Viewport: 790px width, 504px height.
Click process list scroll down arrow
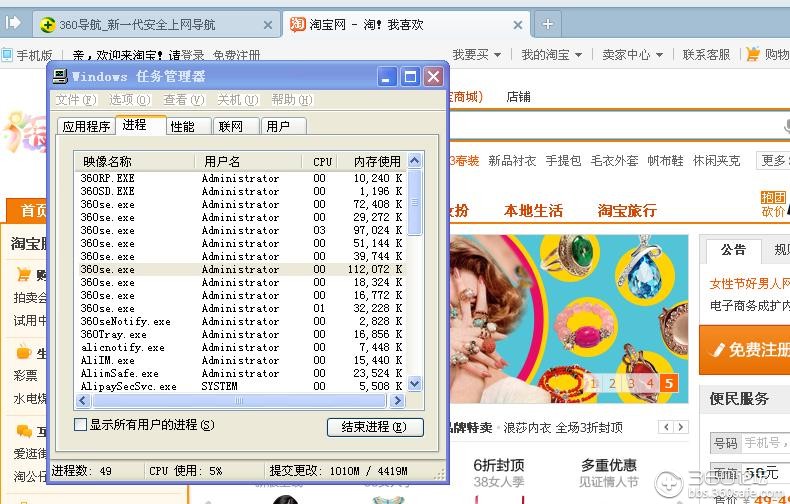click(x=415, y=384)
